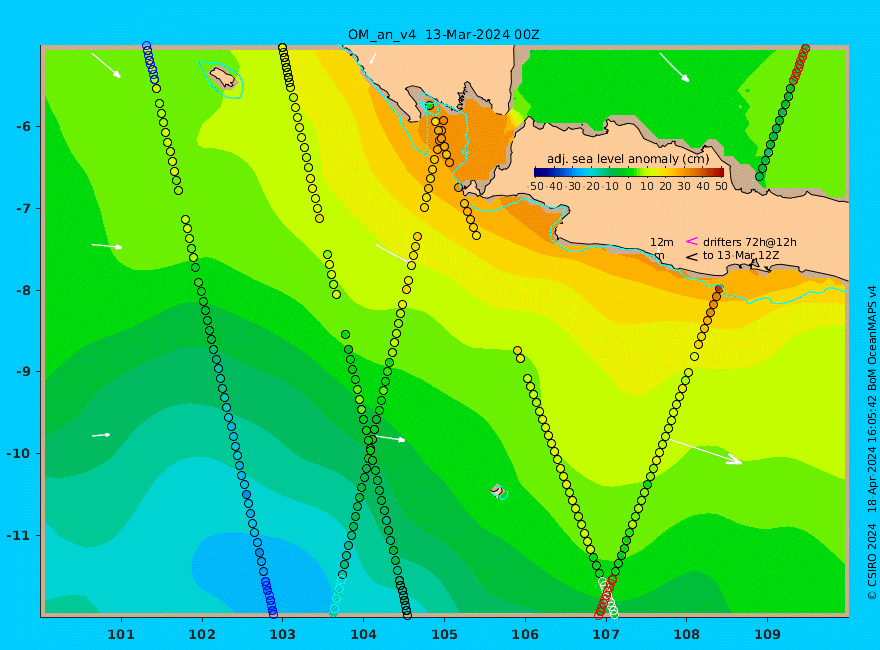Click the '12m' legend label
The image size is (880, 650).
tap(662, 242)
